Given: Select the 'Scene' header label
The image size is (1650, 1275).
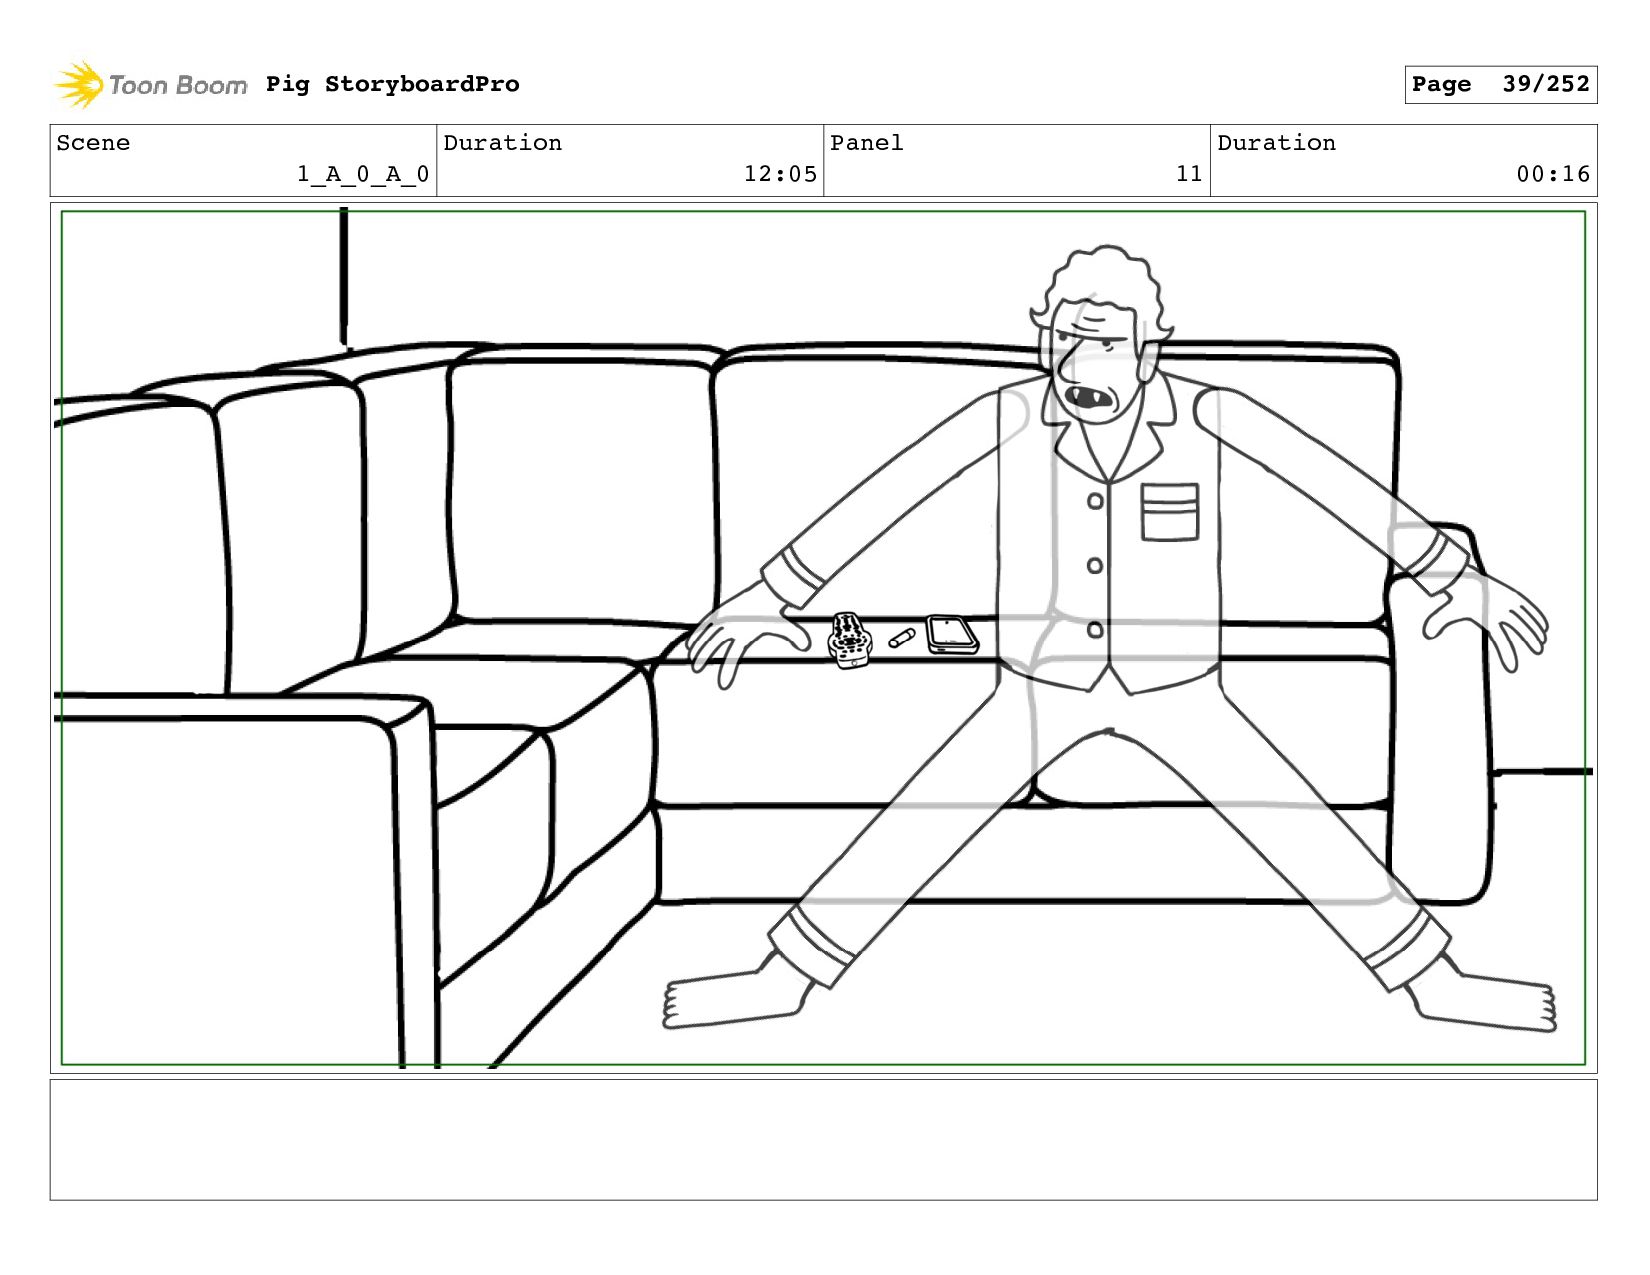Looking at the screenshot, I should pos(93,143).
